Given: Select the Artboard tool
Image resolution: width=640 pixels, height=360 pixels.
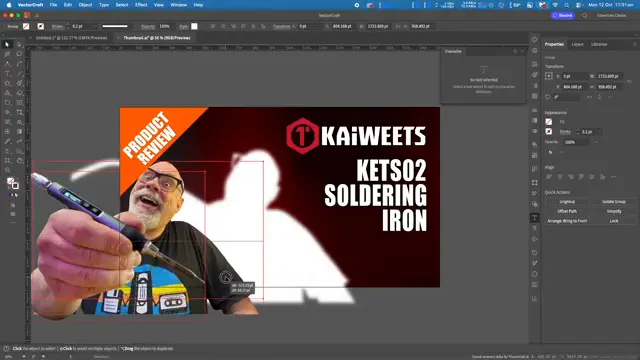Looking at the screenshot, I should pyautogui.click(x=7, y=161).
